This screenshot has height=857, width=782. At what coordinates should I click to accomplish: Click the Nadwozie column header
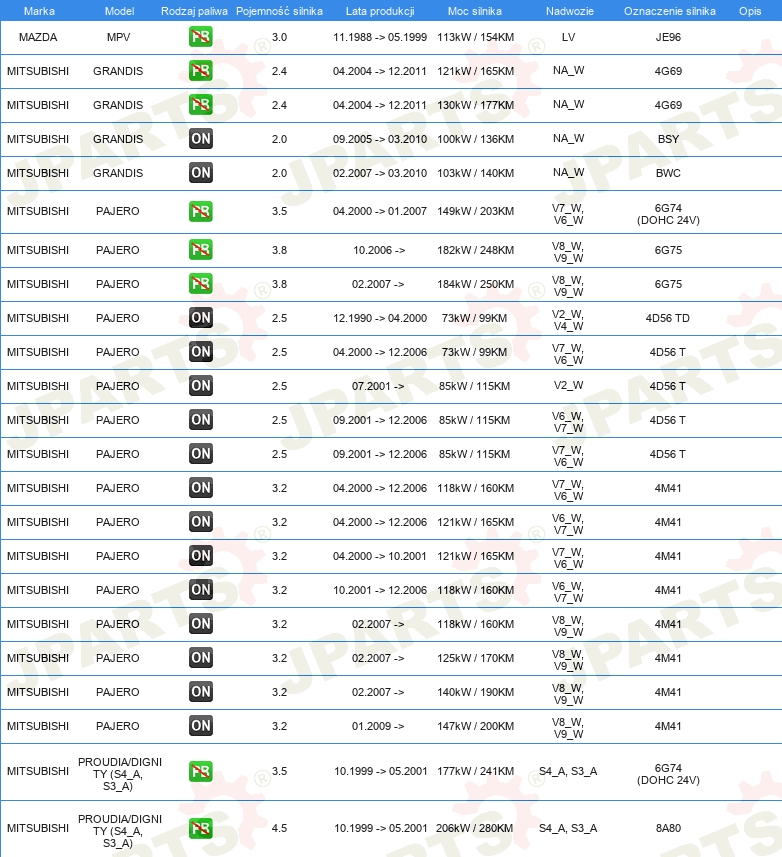tap(569, 11)
